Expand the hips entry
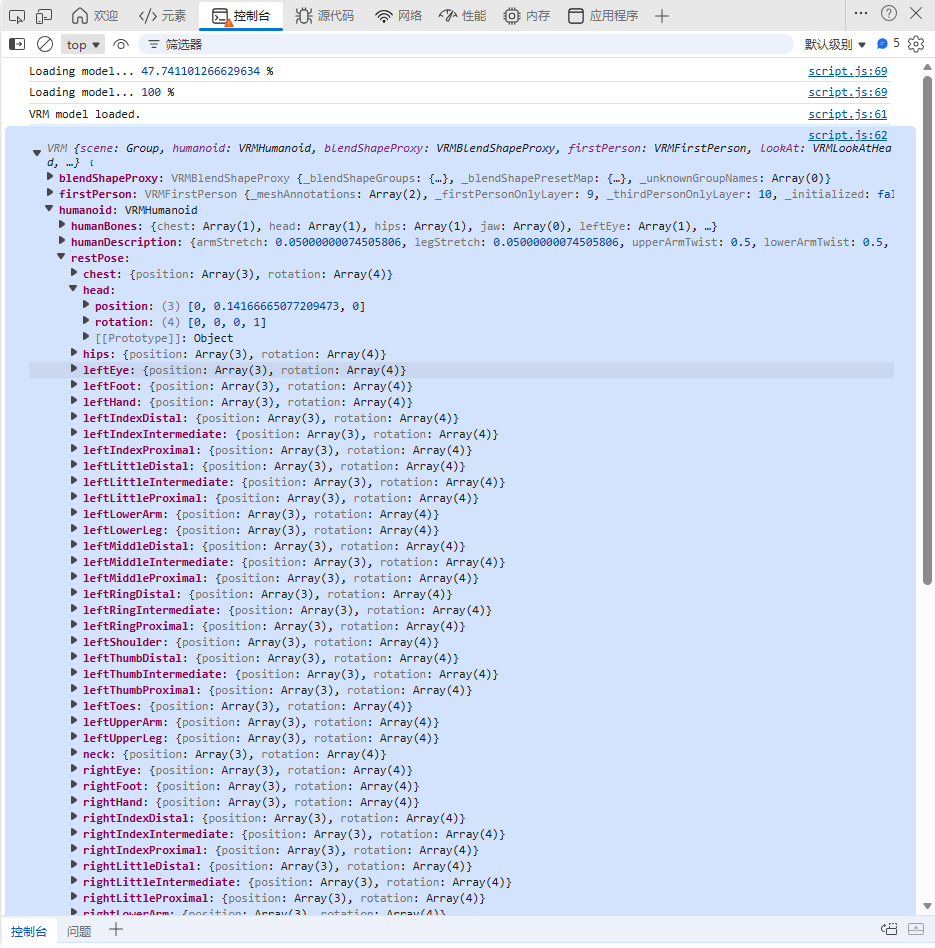This screenshot has width=935, height=948. coord(74,352)
